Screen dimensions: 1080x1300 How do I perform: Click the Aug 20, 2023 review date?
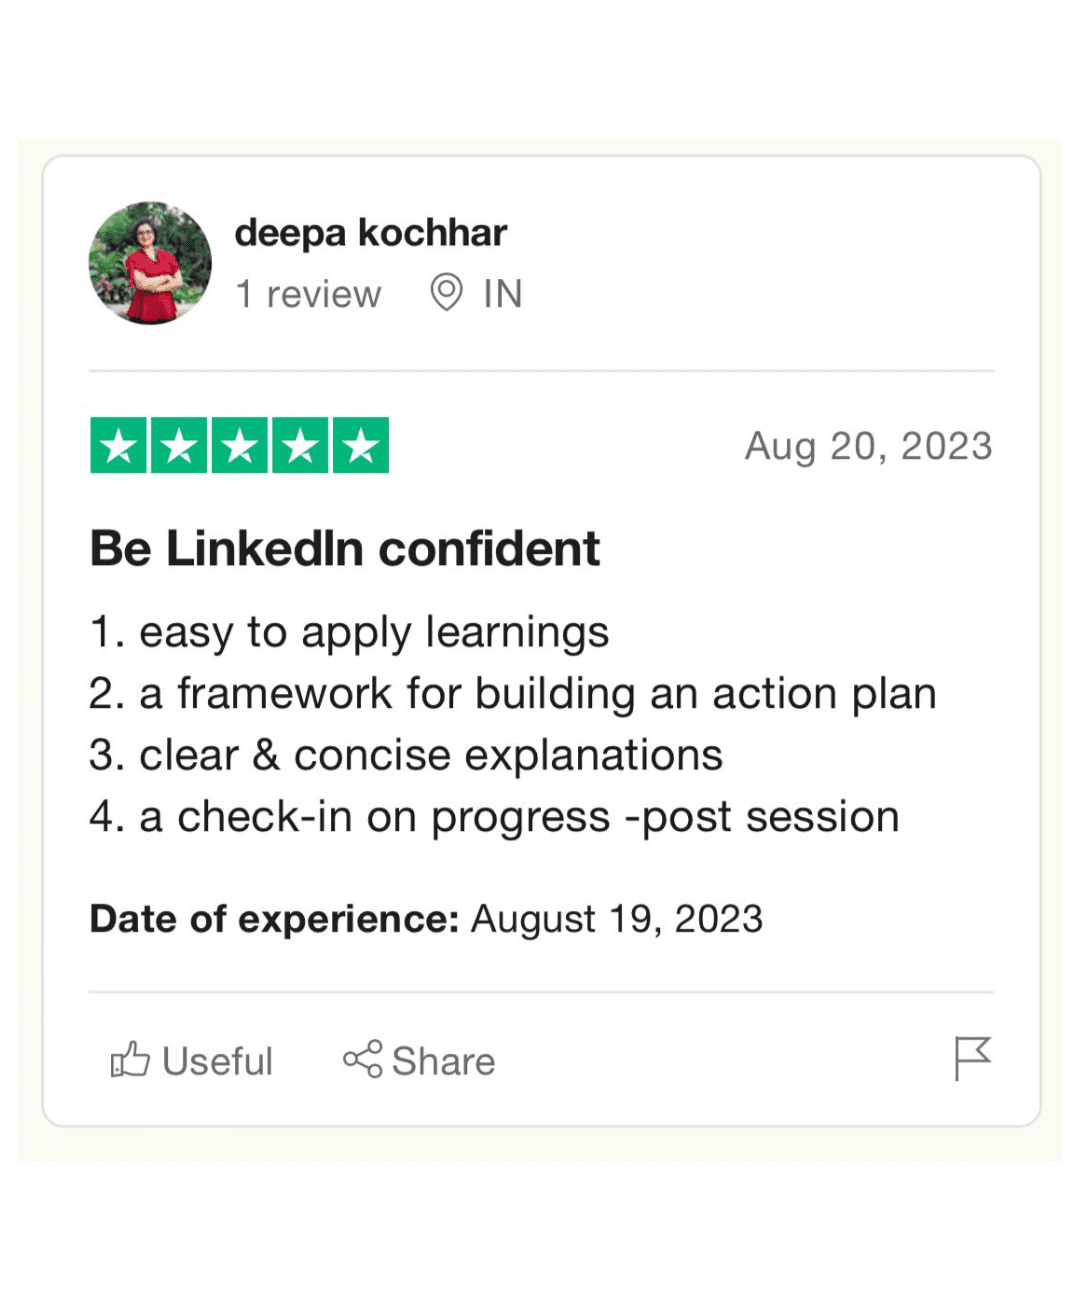[868, 446]
